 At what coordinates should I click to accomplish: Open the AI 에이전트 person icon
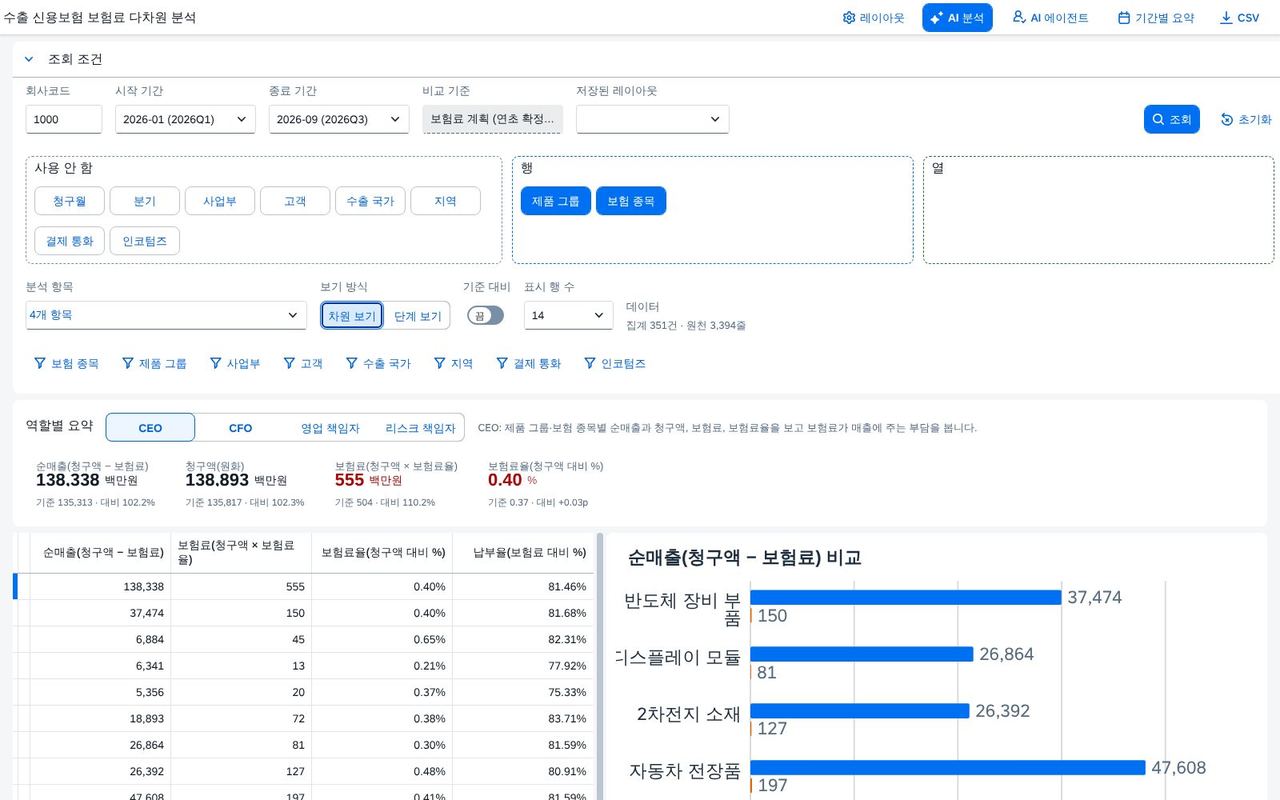coord(1019,17)
